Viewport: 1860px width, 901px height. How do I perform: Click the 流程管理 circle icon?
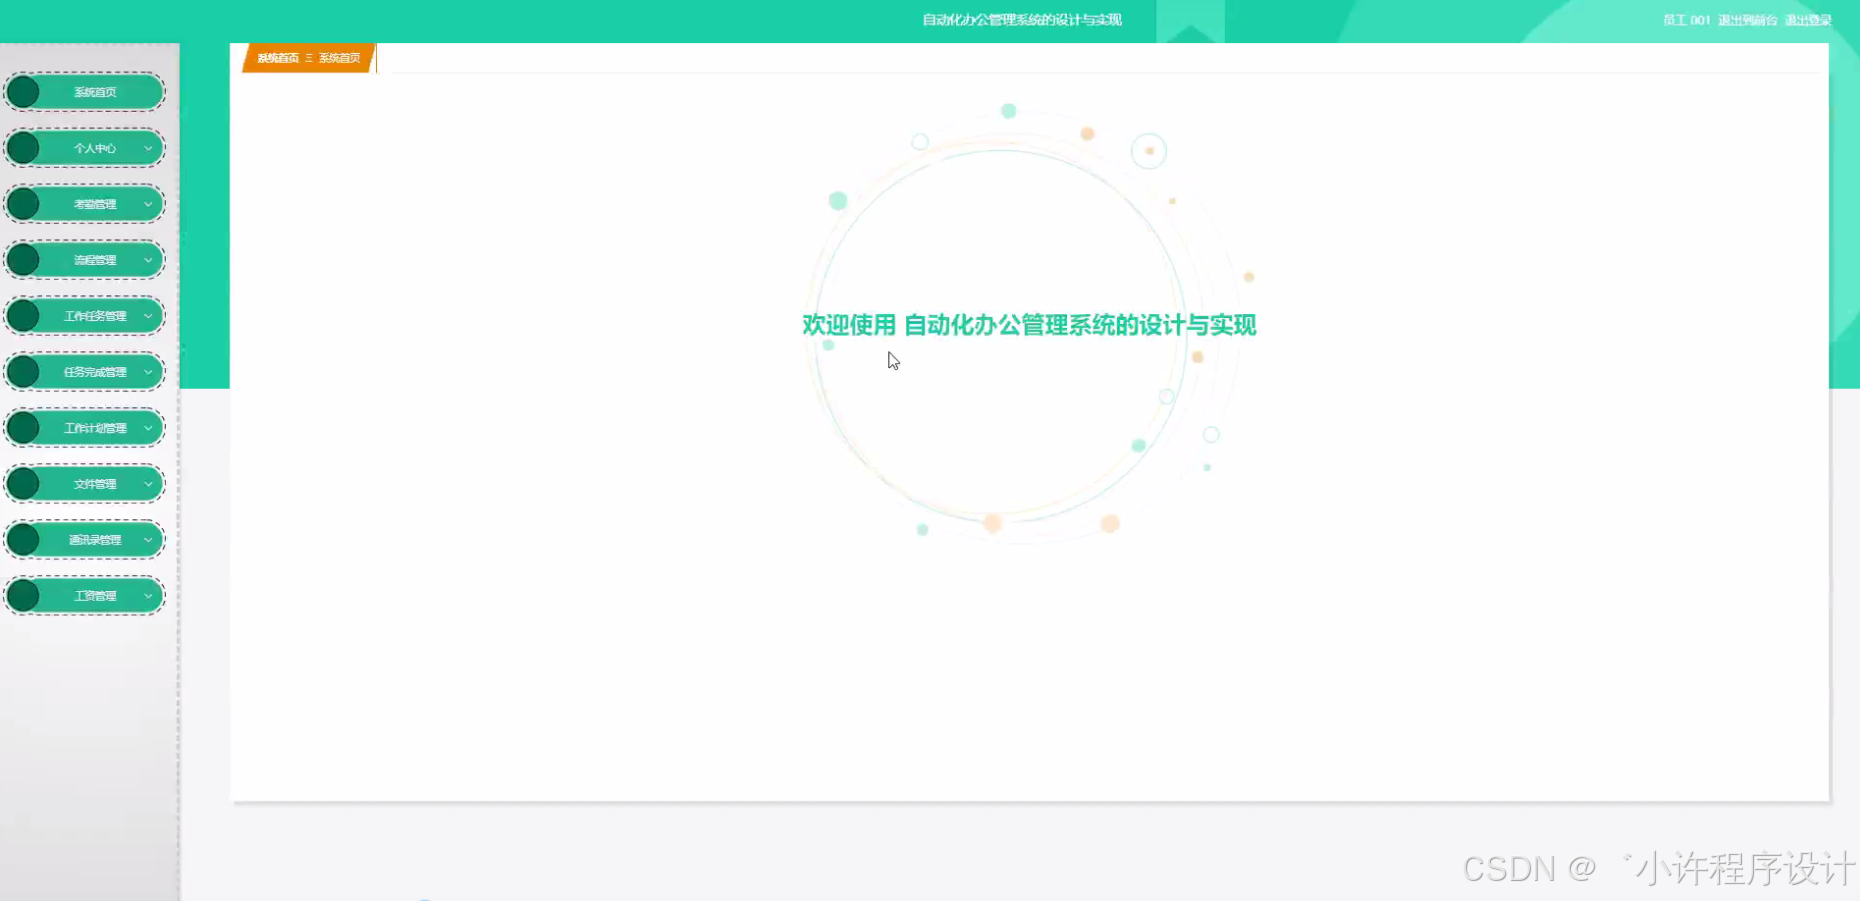click(24, 259)
